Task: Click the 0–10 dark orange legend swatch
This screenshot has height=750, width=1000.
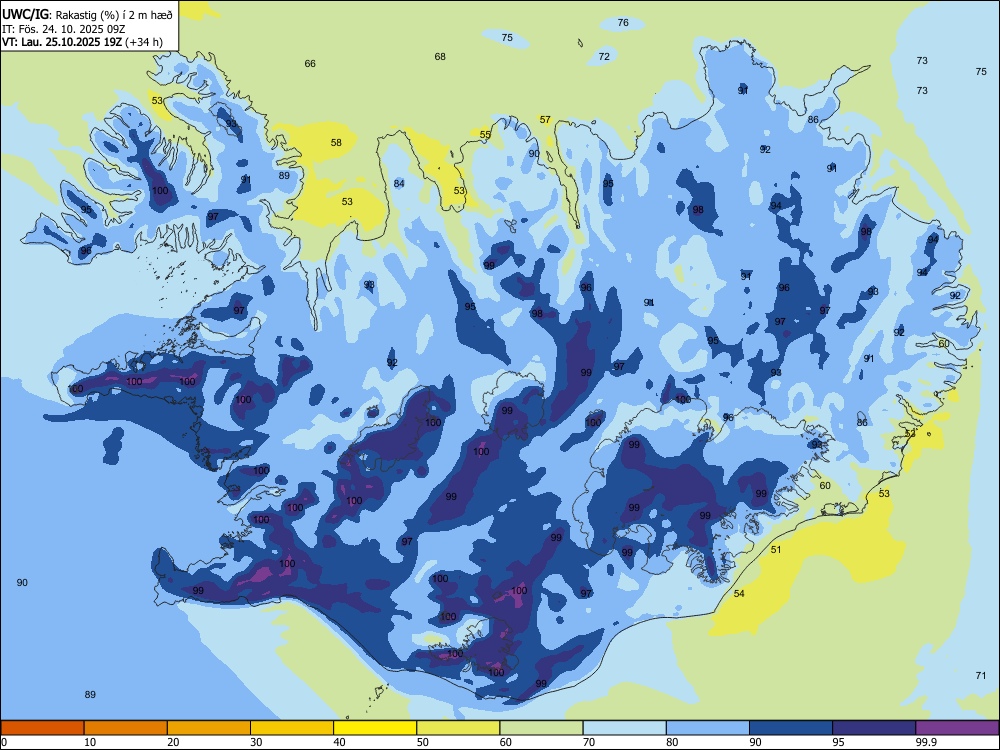Action: click(x=42, y=728)
